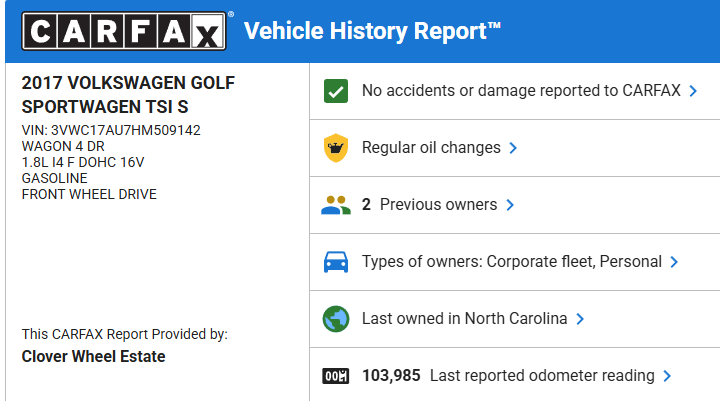Screen dimensions: 720x401
Task: Expand the types of owners chevron
Action: click(x=674, y=262)
